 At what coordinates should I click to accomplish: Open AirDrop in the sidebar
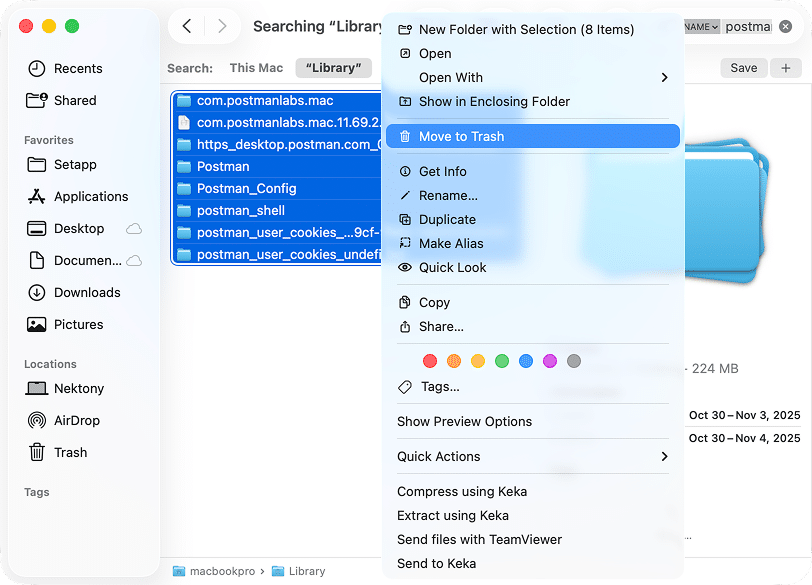pos(76,420)
